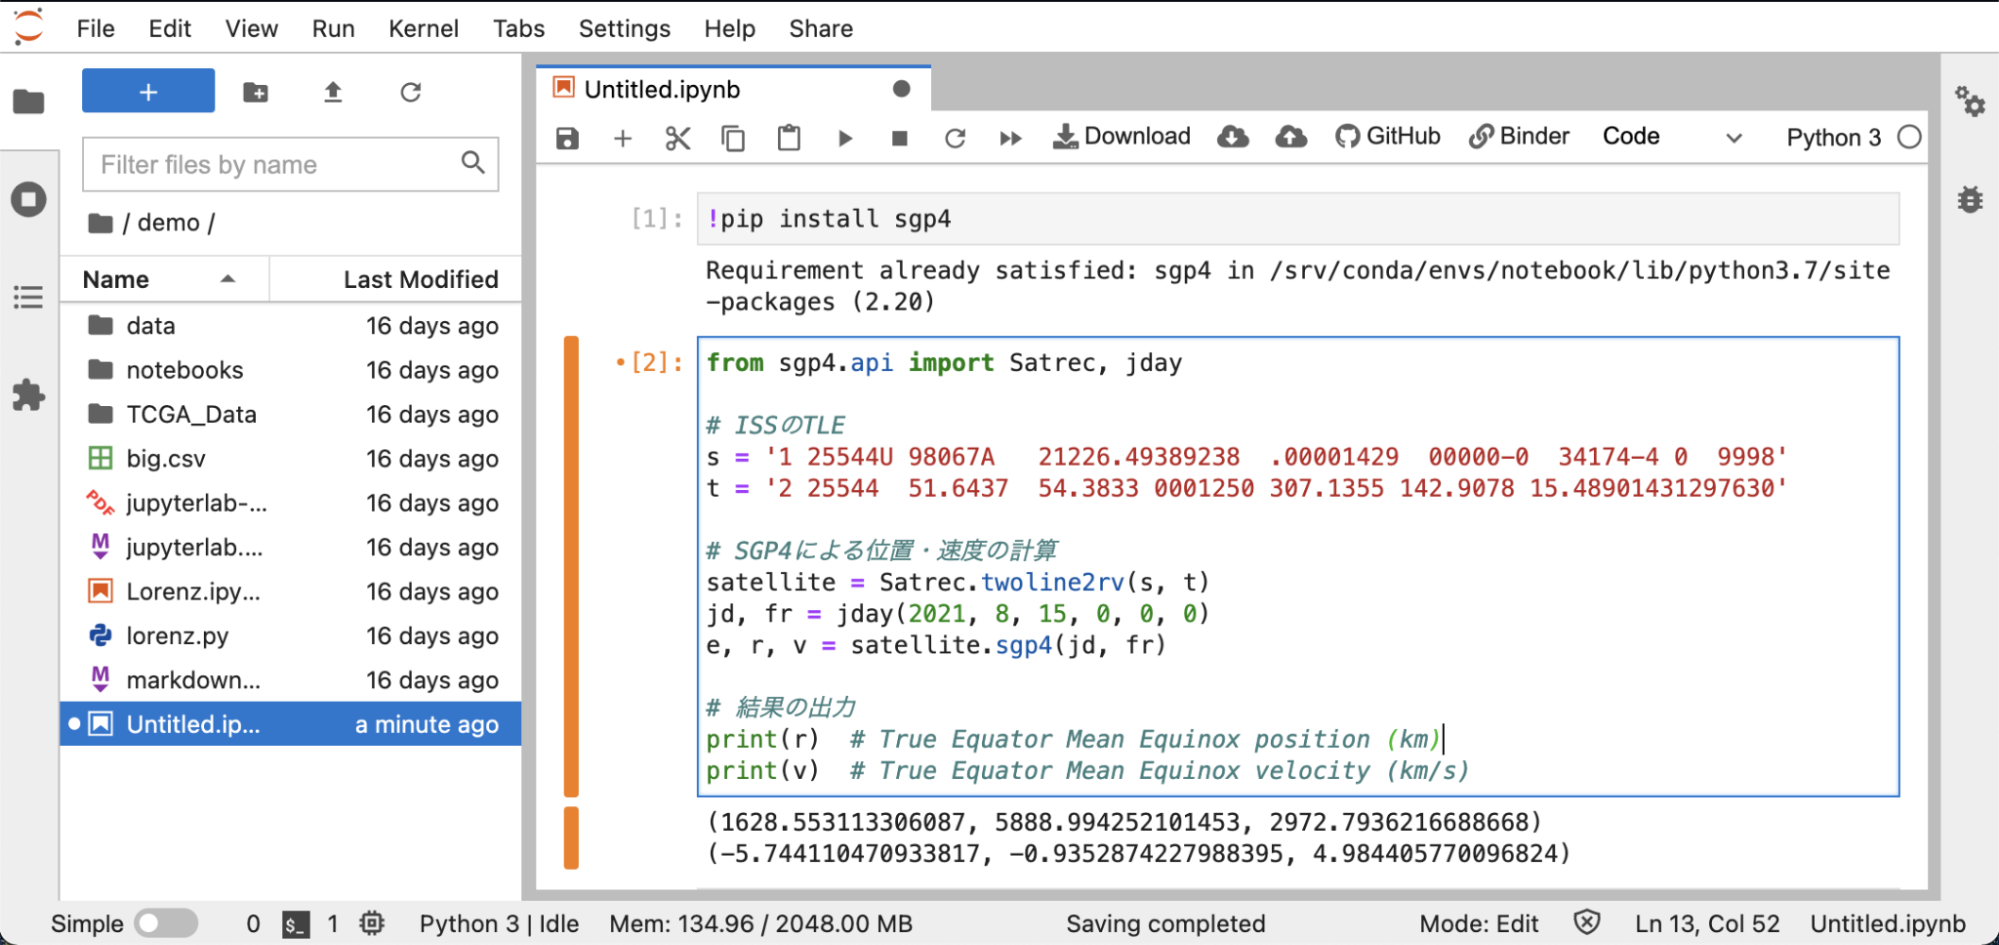Click the terminal count status icon
The image size is (1999, 945).
point(294,924)
